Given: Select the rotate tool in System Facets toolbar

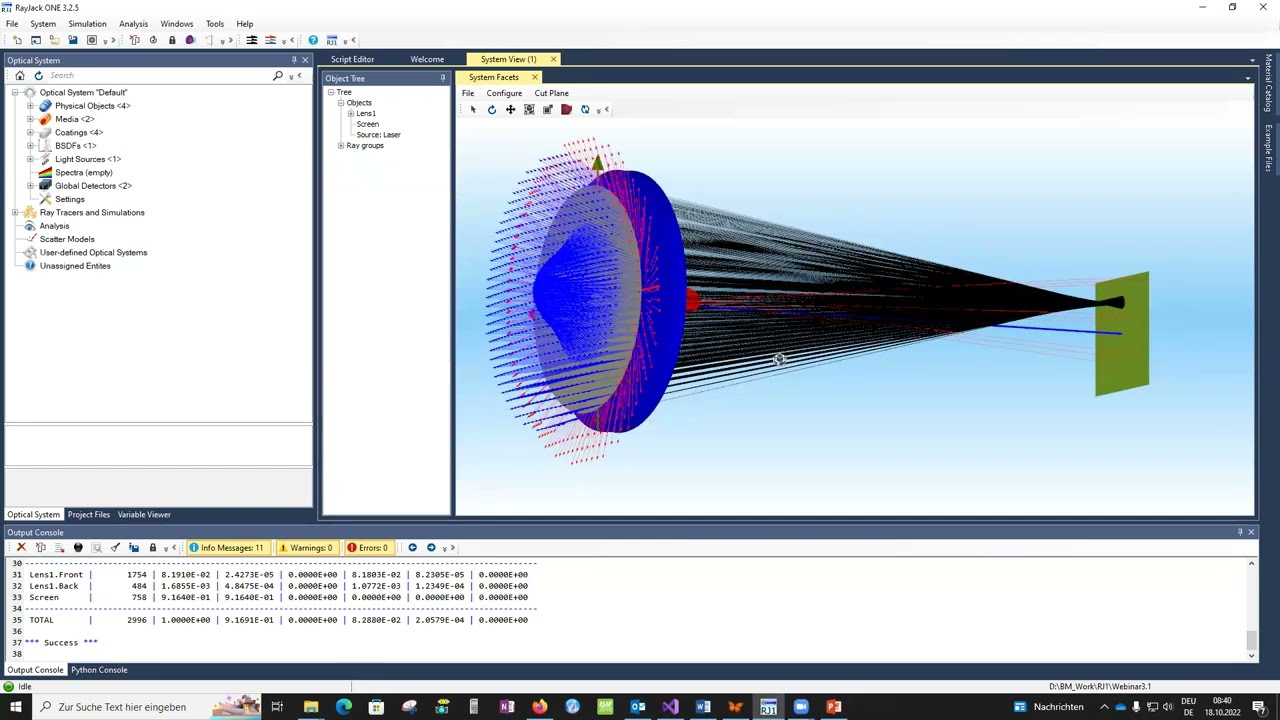Looking at the screenshot, I should click(492, 110).
